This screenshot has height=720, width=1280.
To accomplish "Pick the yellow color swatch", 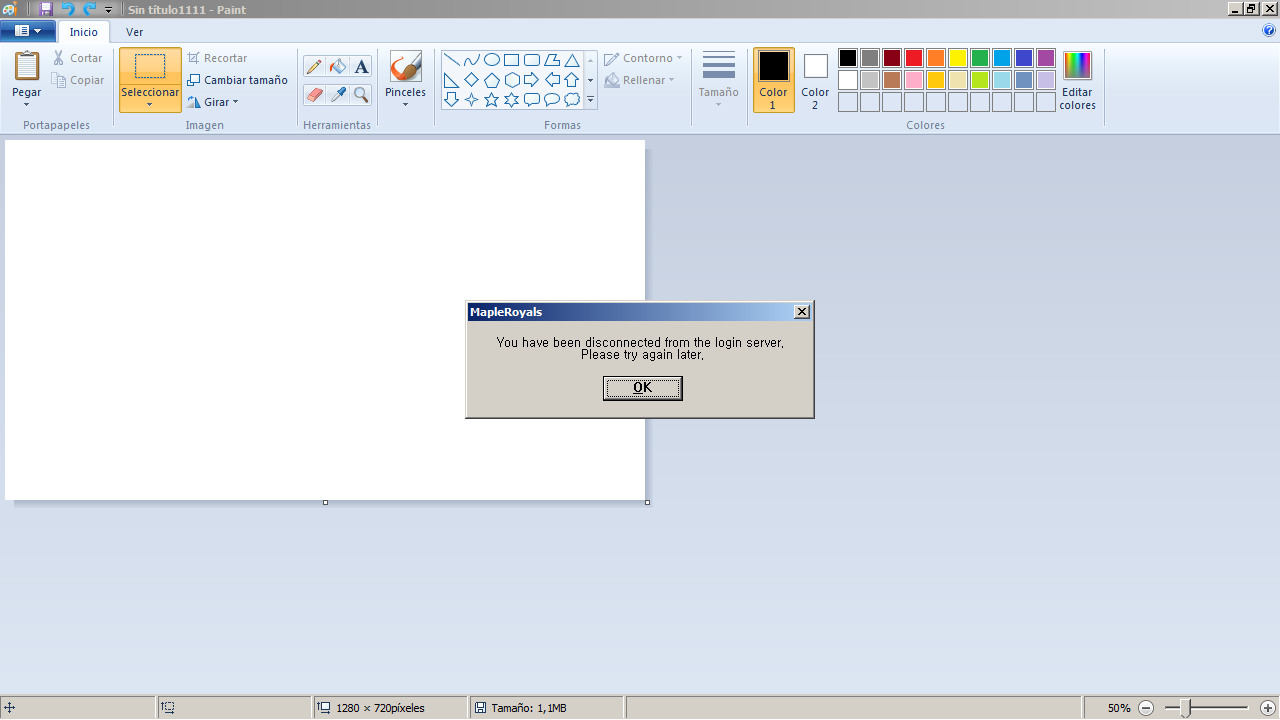I will [x=958, y=58].
